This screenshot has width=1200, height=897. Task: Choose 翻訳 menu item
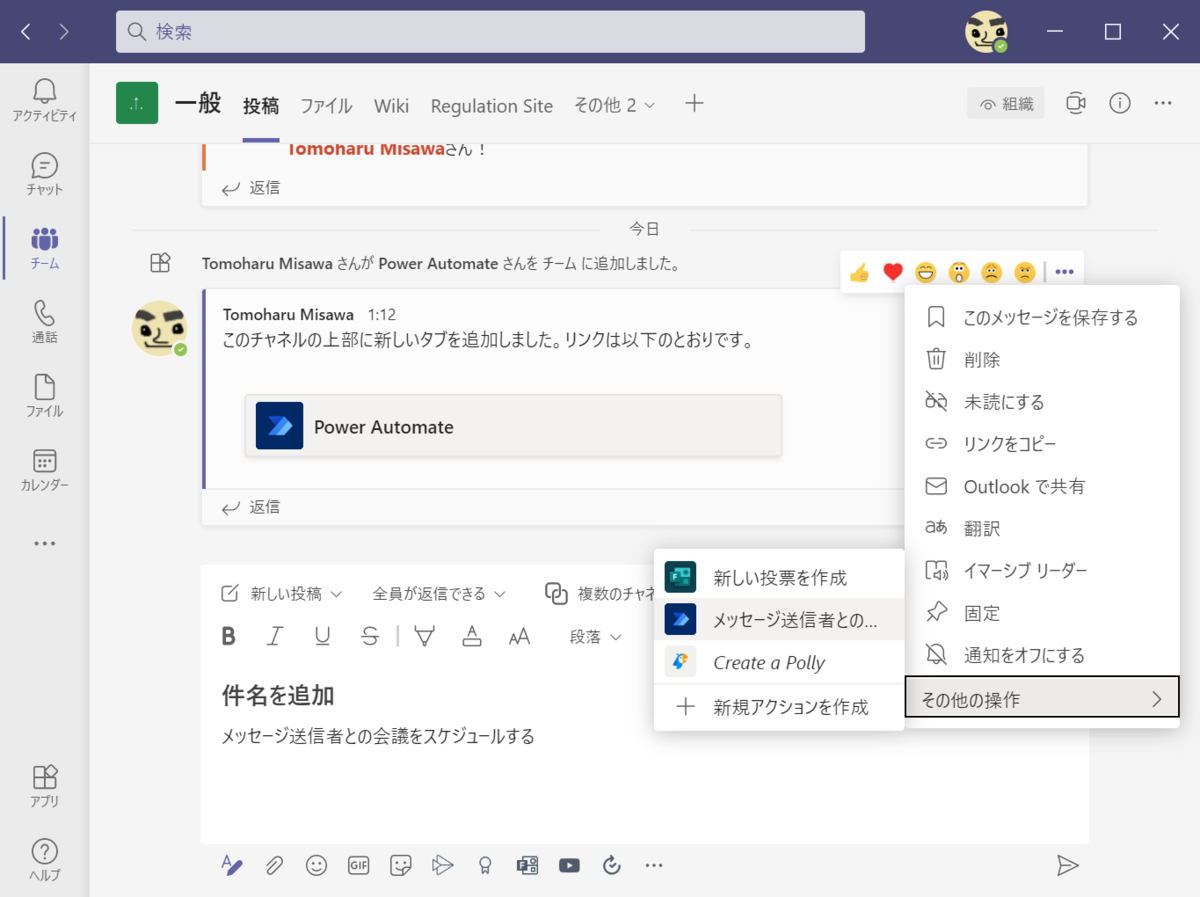click(x=1042, y=528)
